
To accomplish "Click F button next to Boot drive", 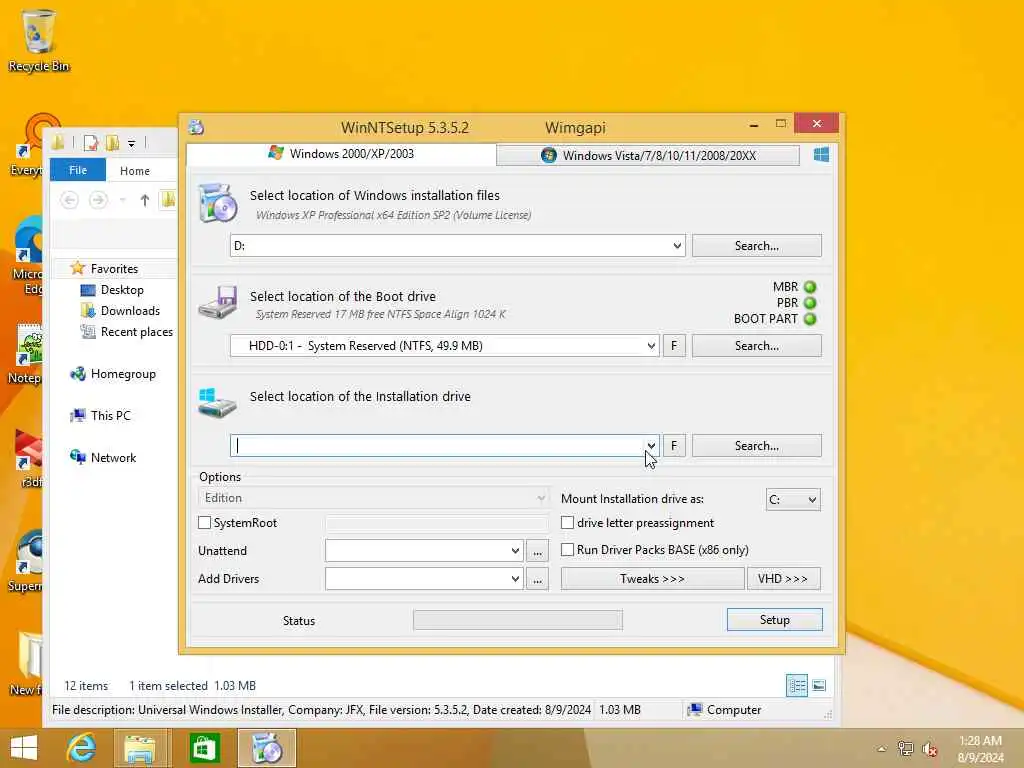I will 674,345.
